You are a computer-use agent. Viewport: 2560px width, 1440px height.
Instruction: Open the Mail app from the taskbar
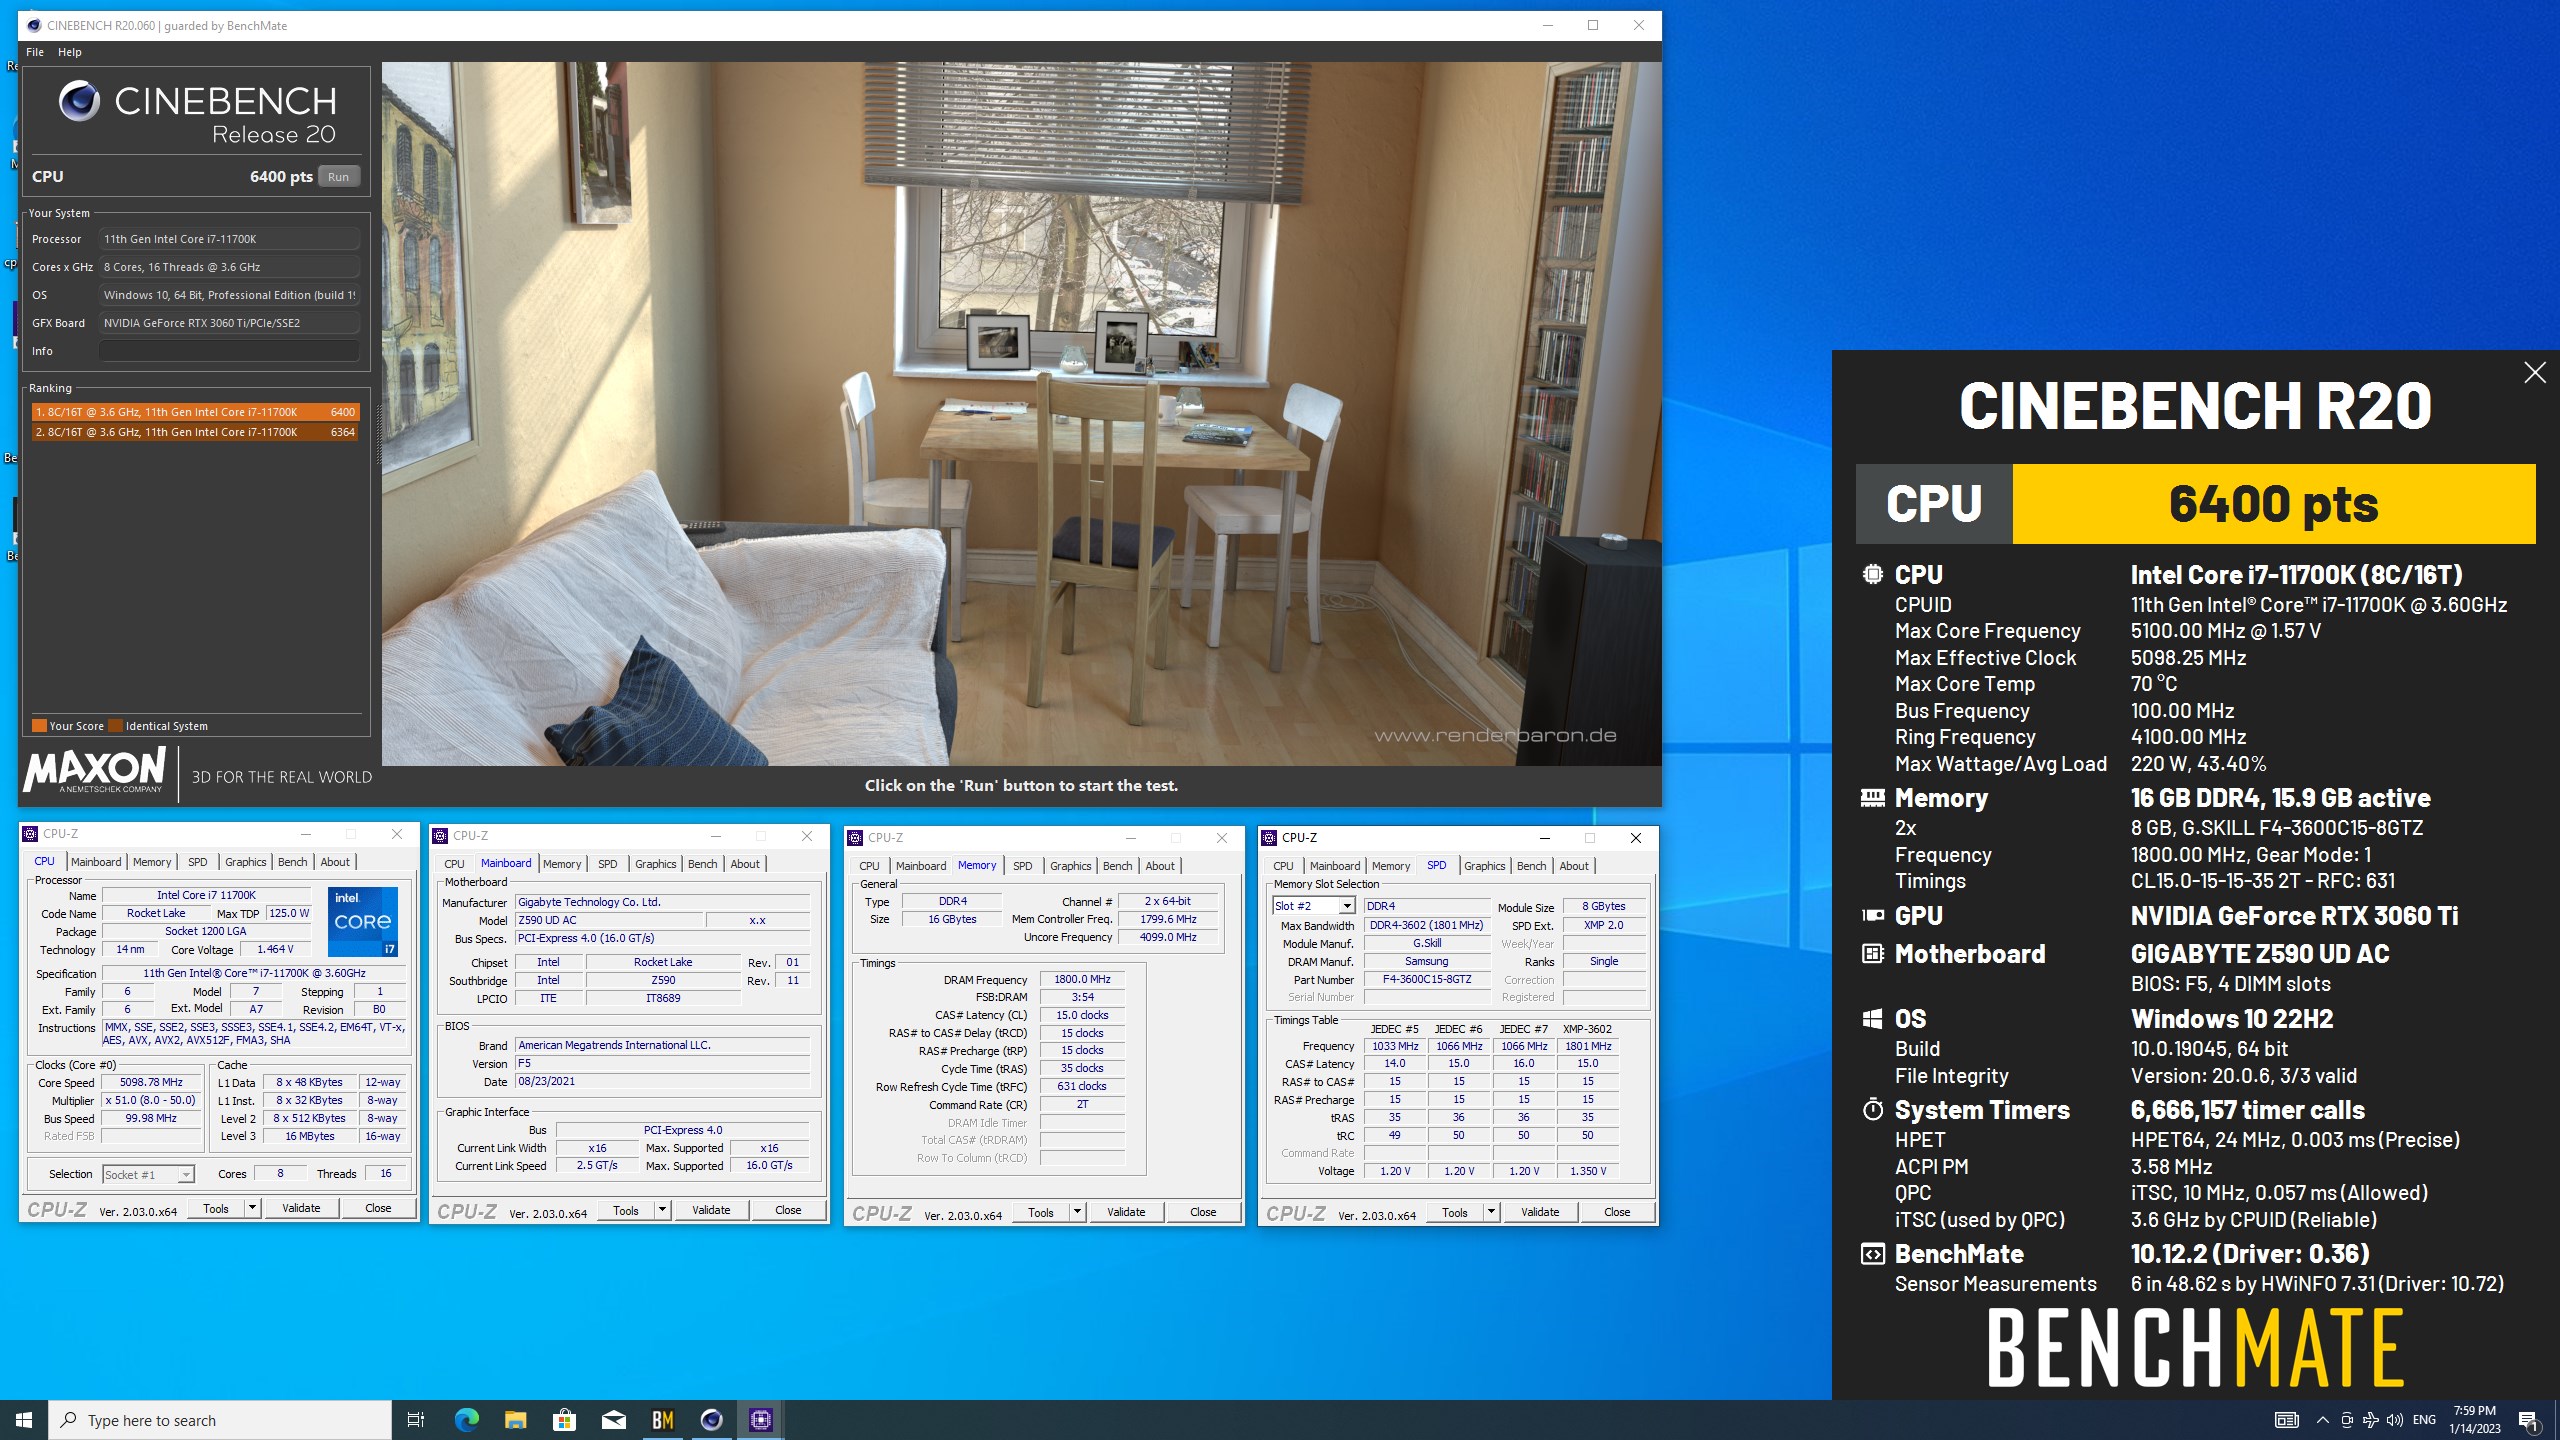614,1420
